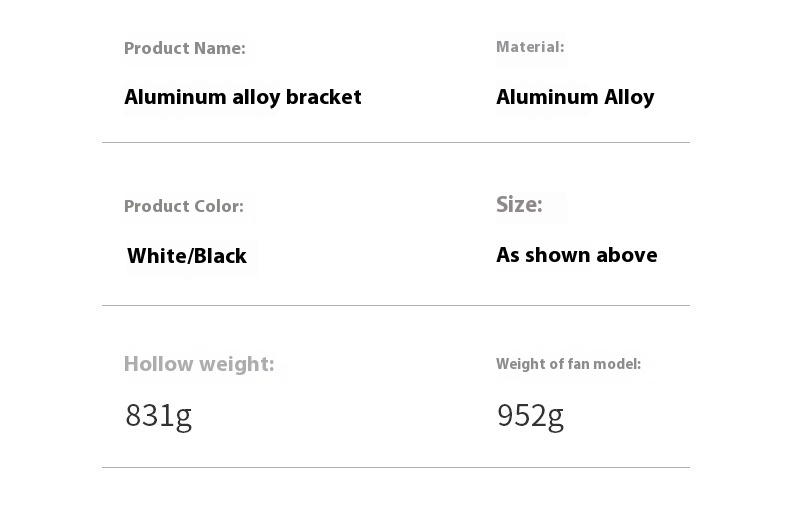The height and width of the screenshot is (506, 790).
Task: Click the divider line under the weight row
Action: 395,467
